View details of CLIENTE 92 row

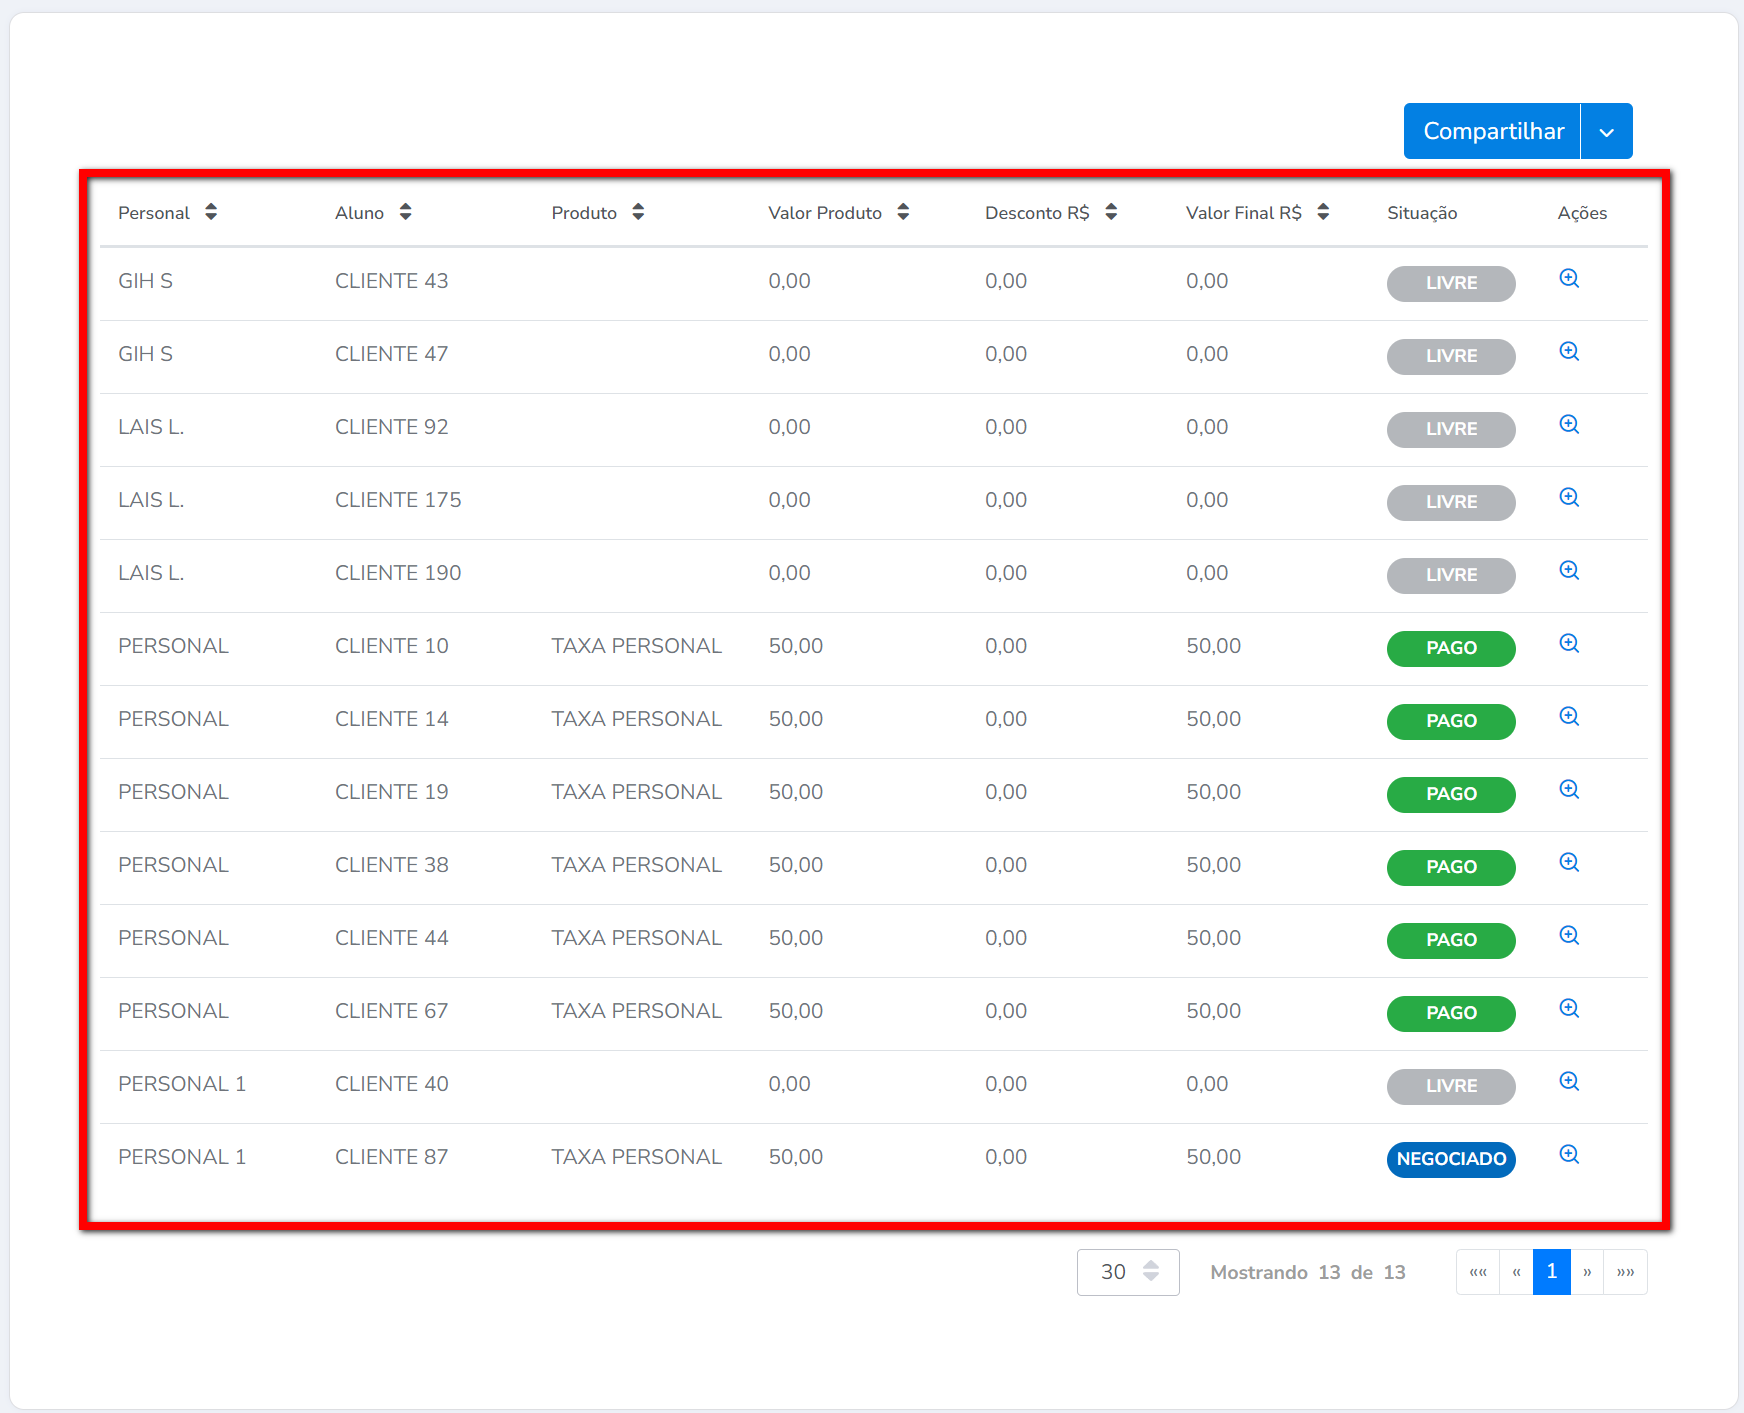[1569, 425]
